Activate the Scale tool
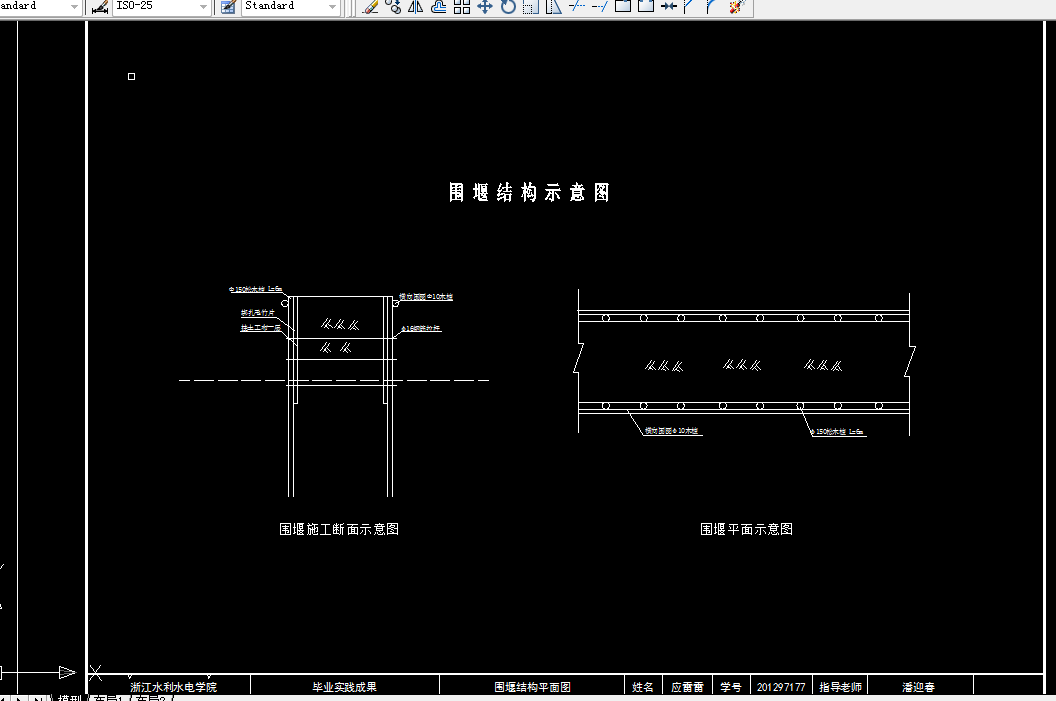This screenshot has width=1056, height=701. tap(531, 7)
